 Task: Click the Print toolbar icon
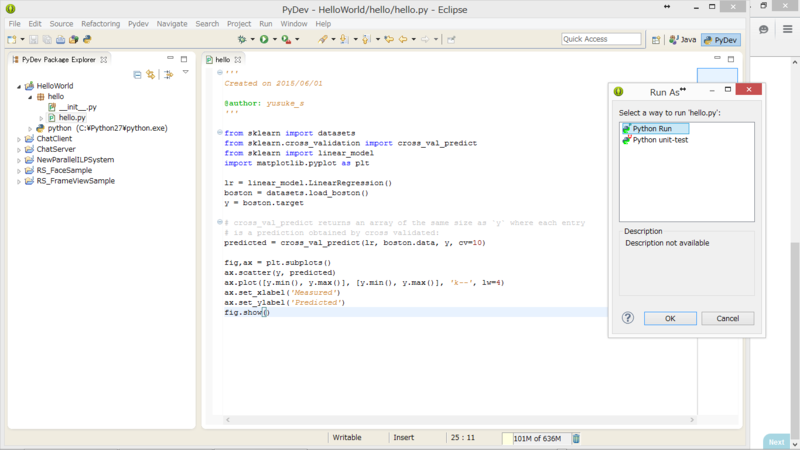60,39
